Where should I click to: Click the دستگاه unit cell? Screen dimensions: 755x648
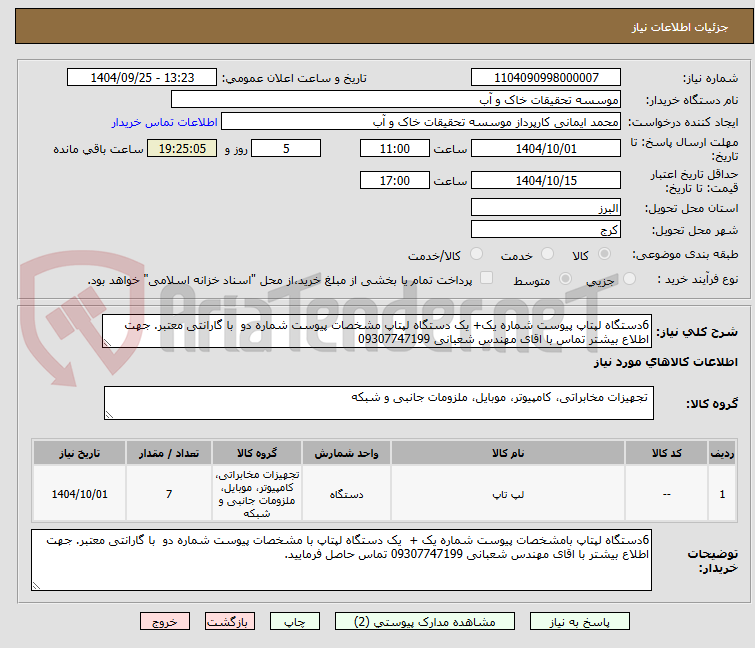(x=347, y=494)
